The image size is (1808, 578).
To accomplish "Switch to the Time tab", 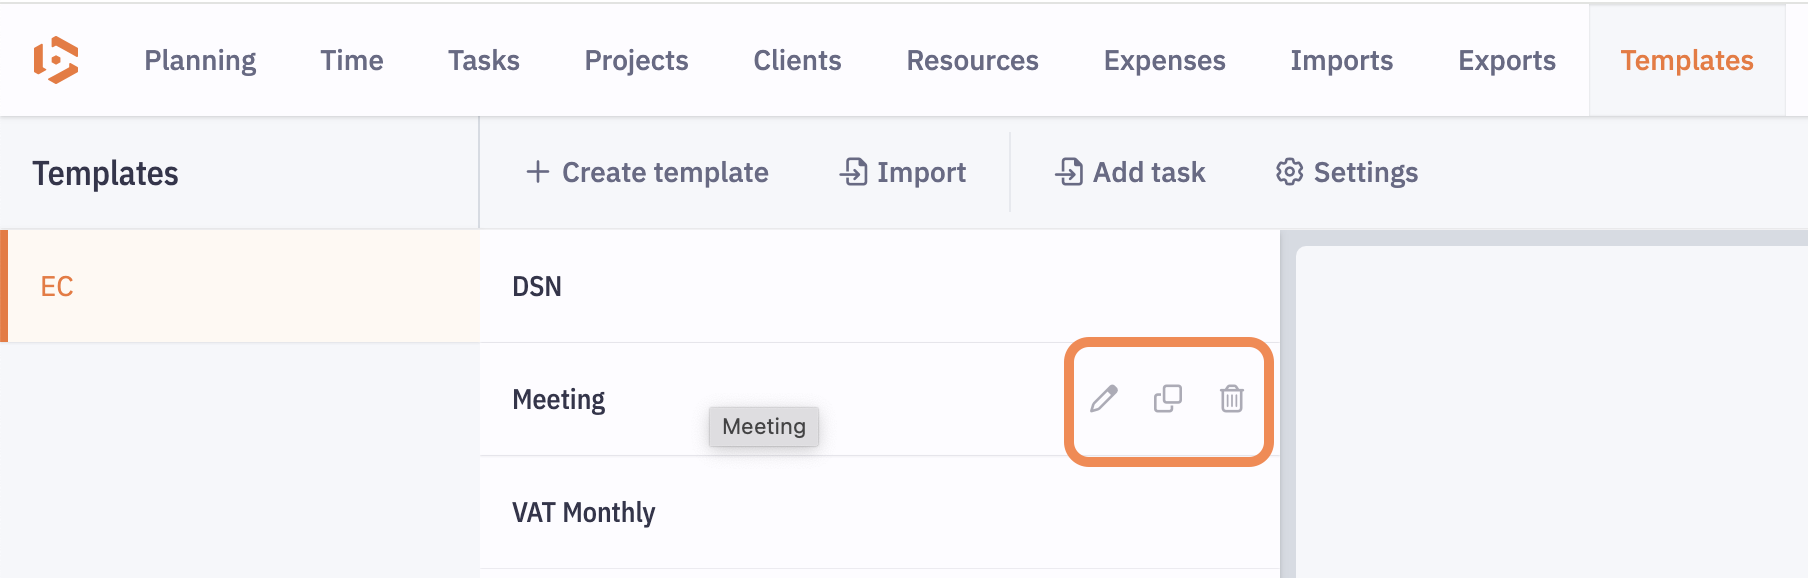I will [352, 61].
